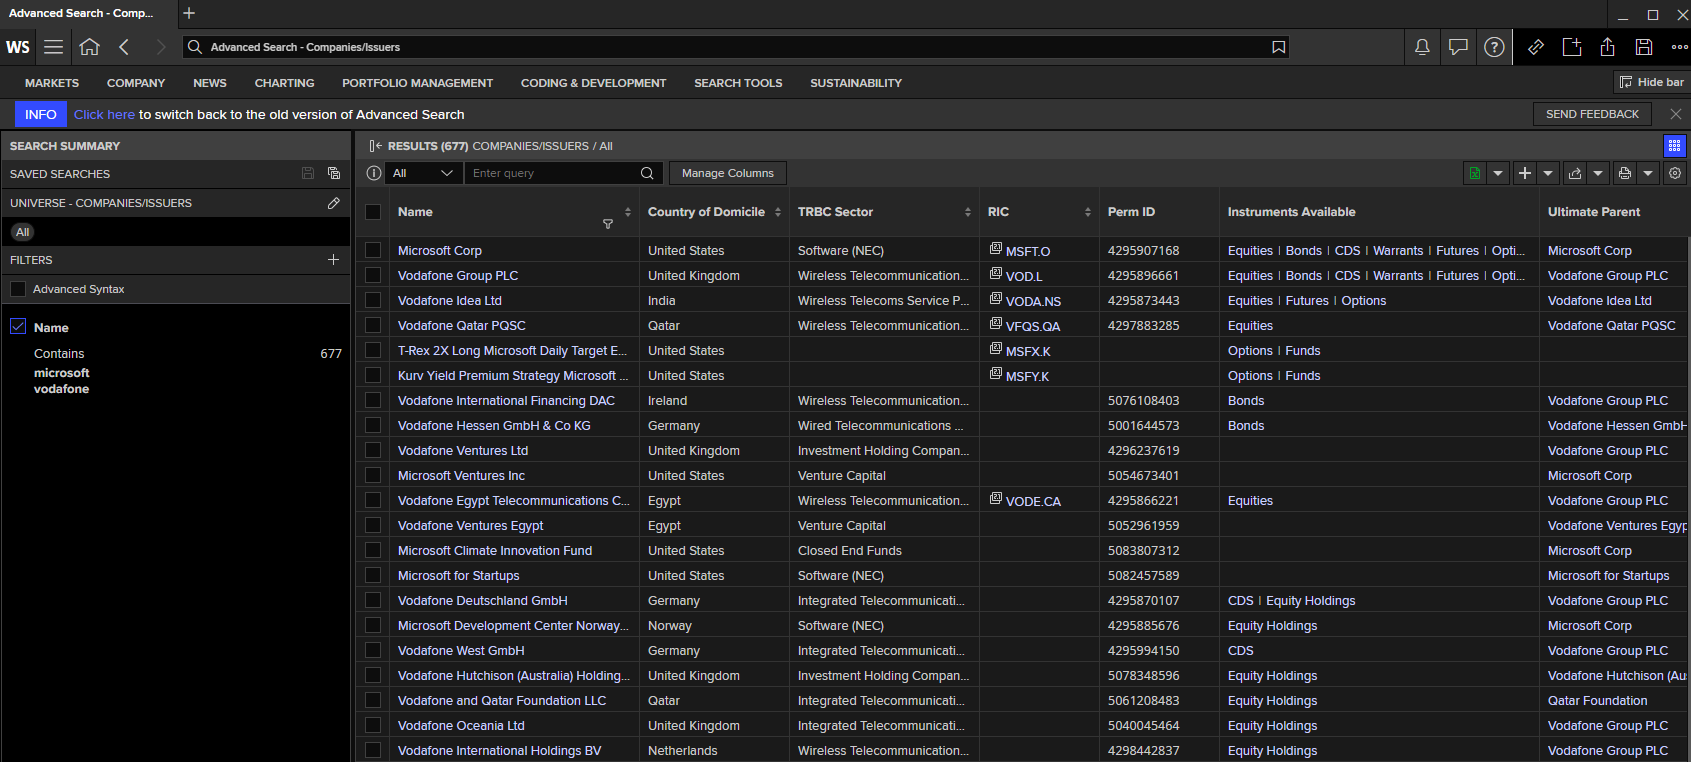1691x762 pixels.
Task: Close the info banner
Action: tap(1676, 114)
